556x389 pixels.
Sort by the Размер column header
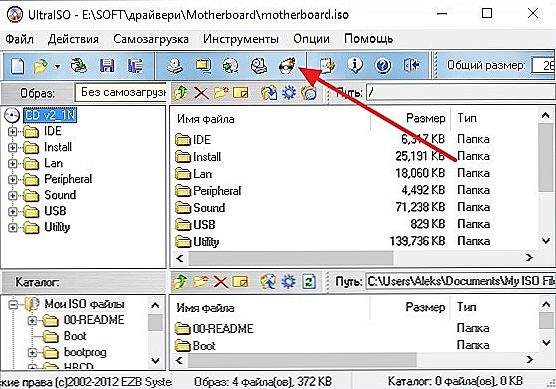410,118
